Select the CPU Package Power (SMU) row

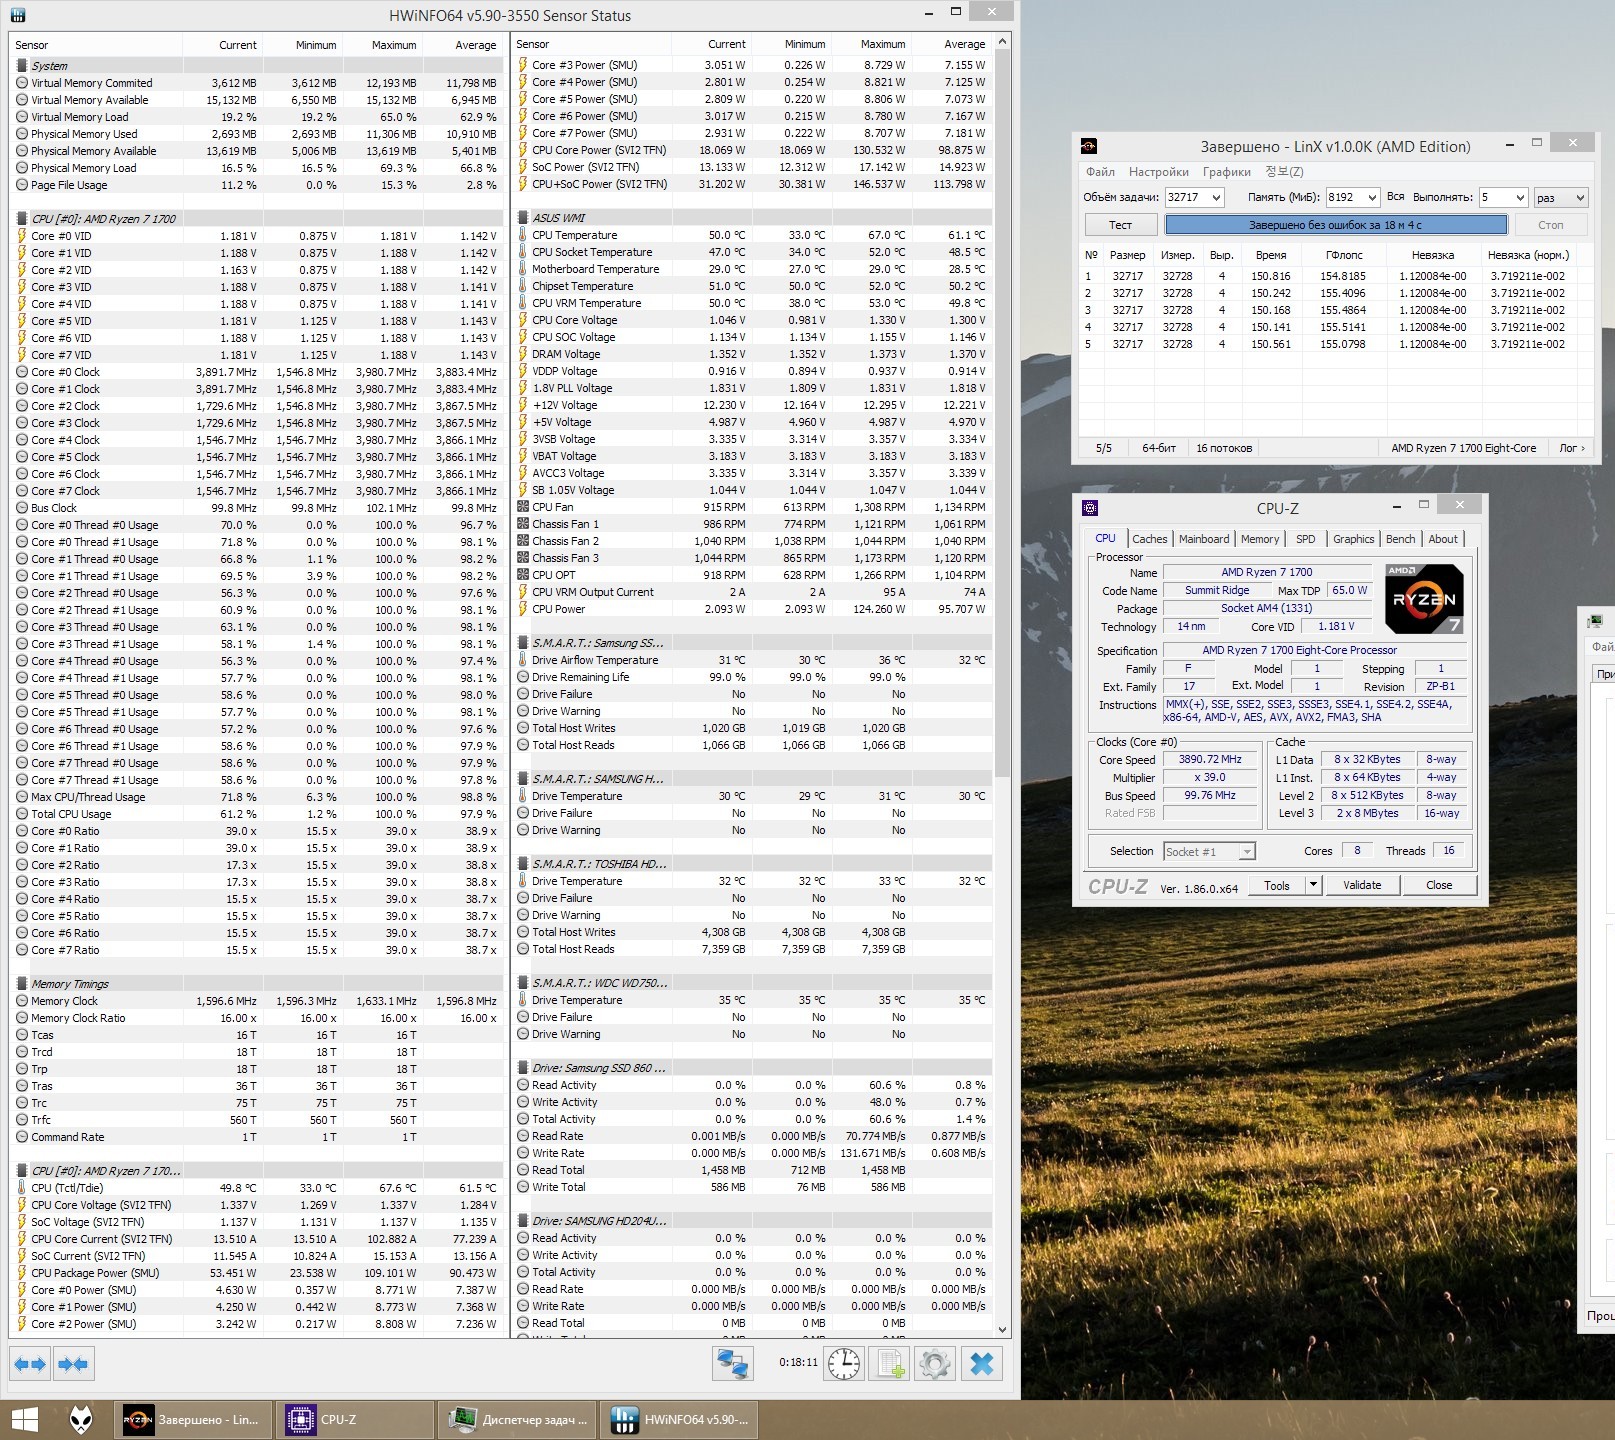[257, 1273]
